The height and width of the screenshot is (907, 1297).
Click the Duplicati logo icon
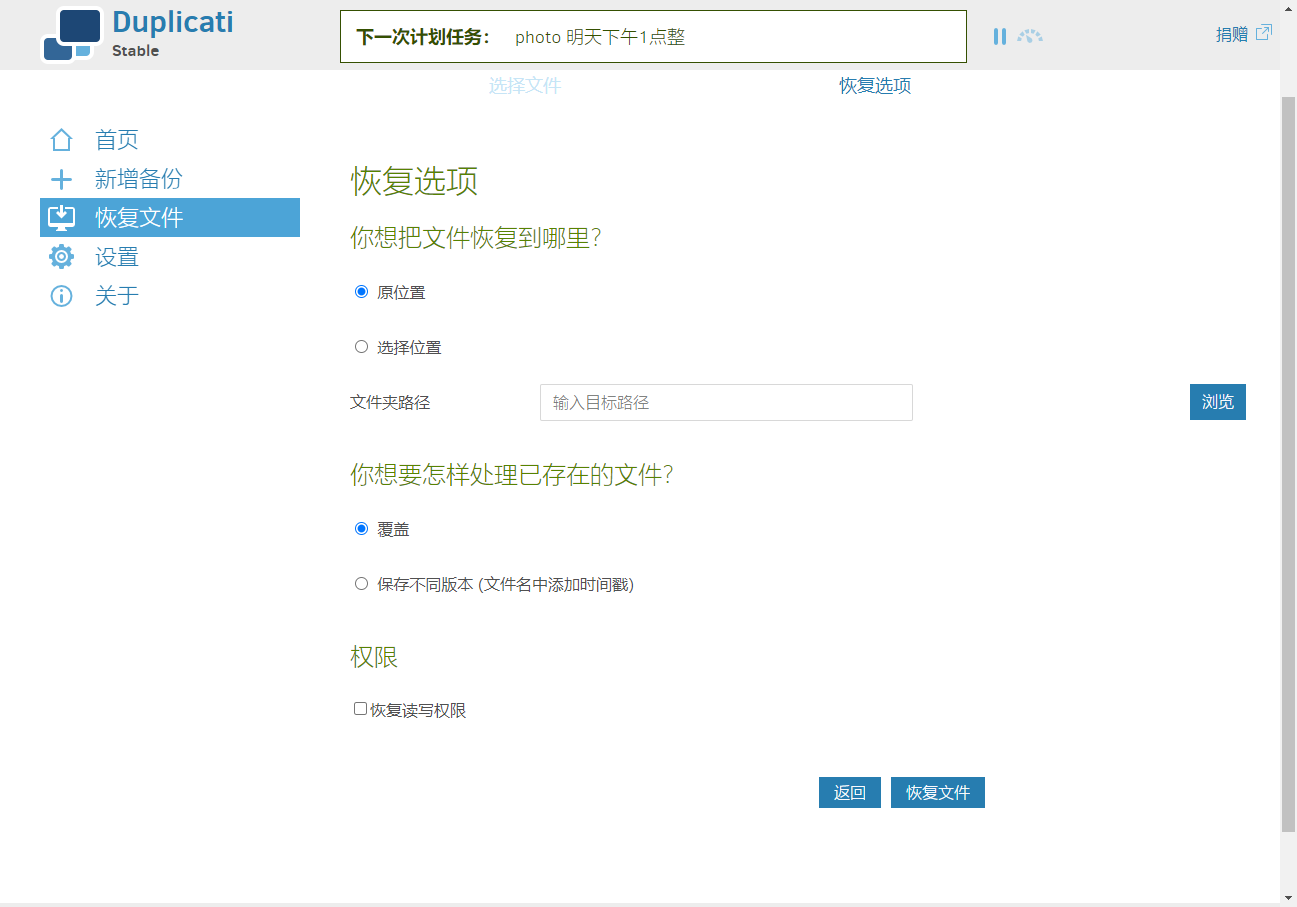pos(72,35)
